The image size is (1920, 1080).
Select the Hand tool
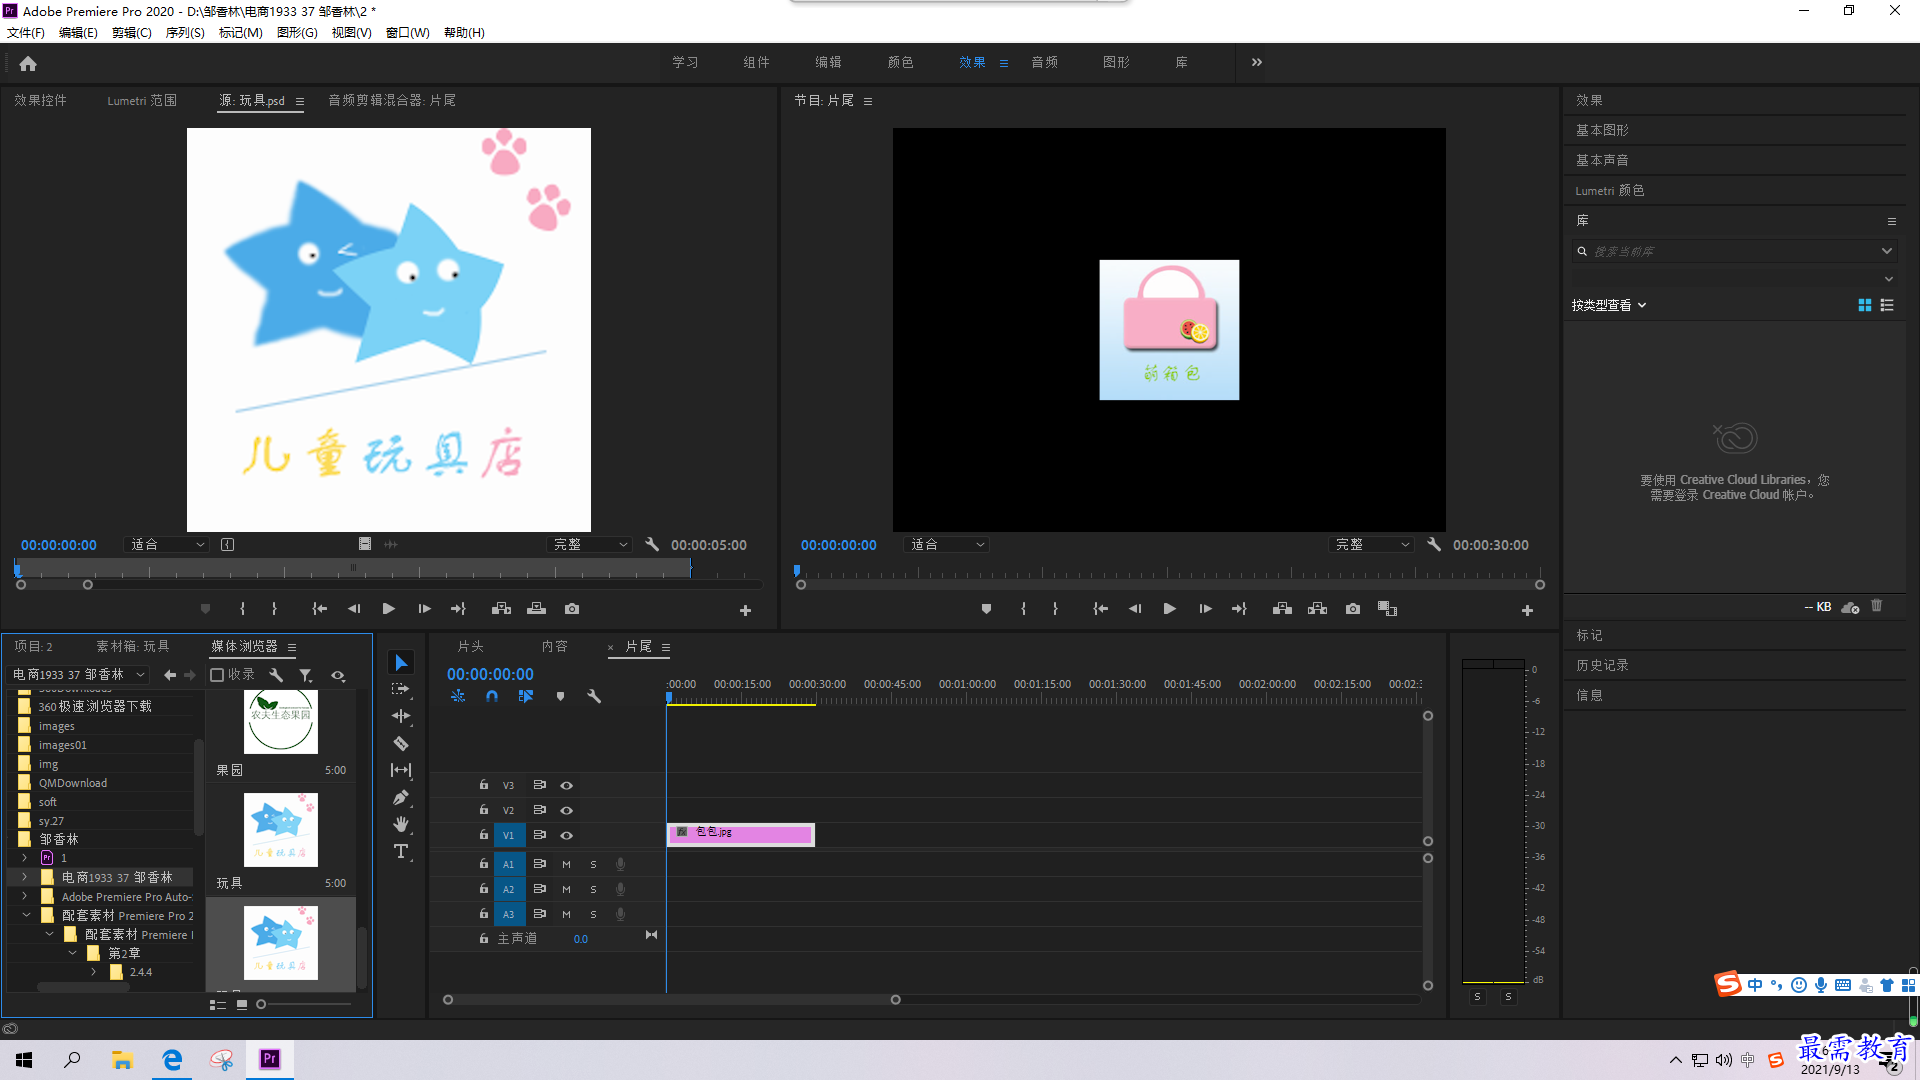click(x=401, y=824)
